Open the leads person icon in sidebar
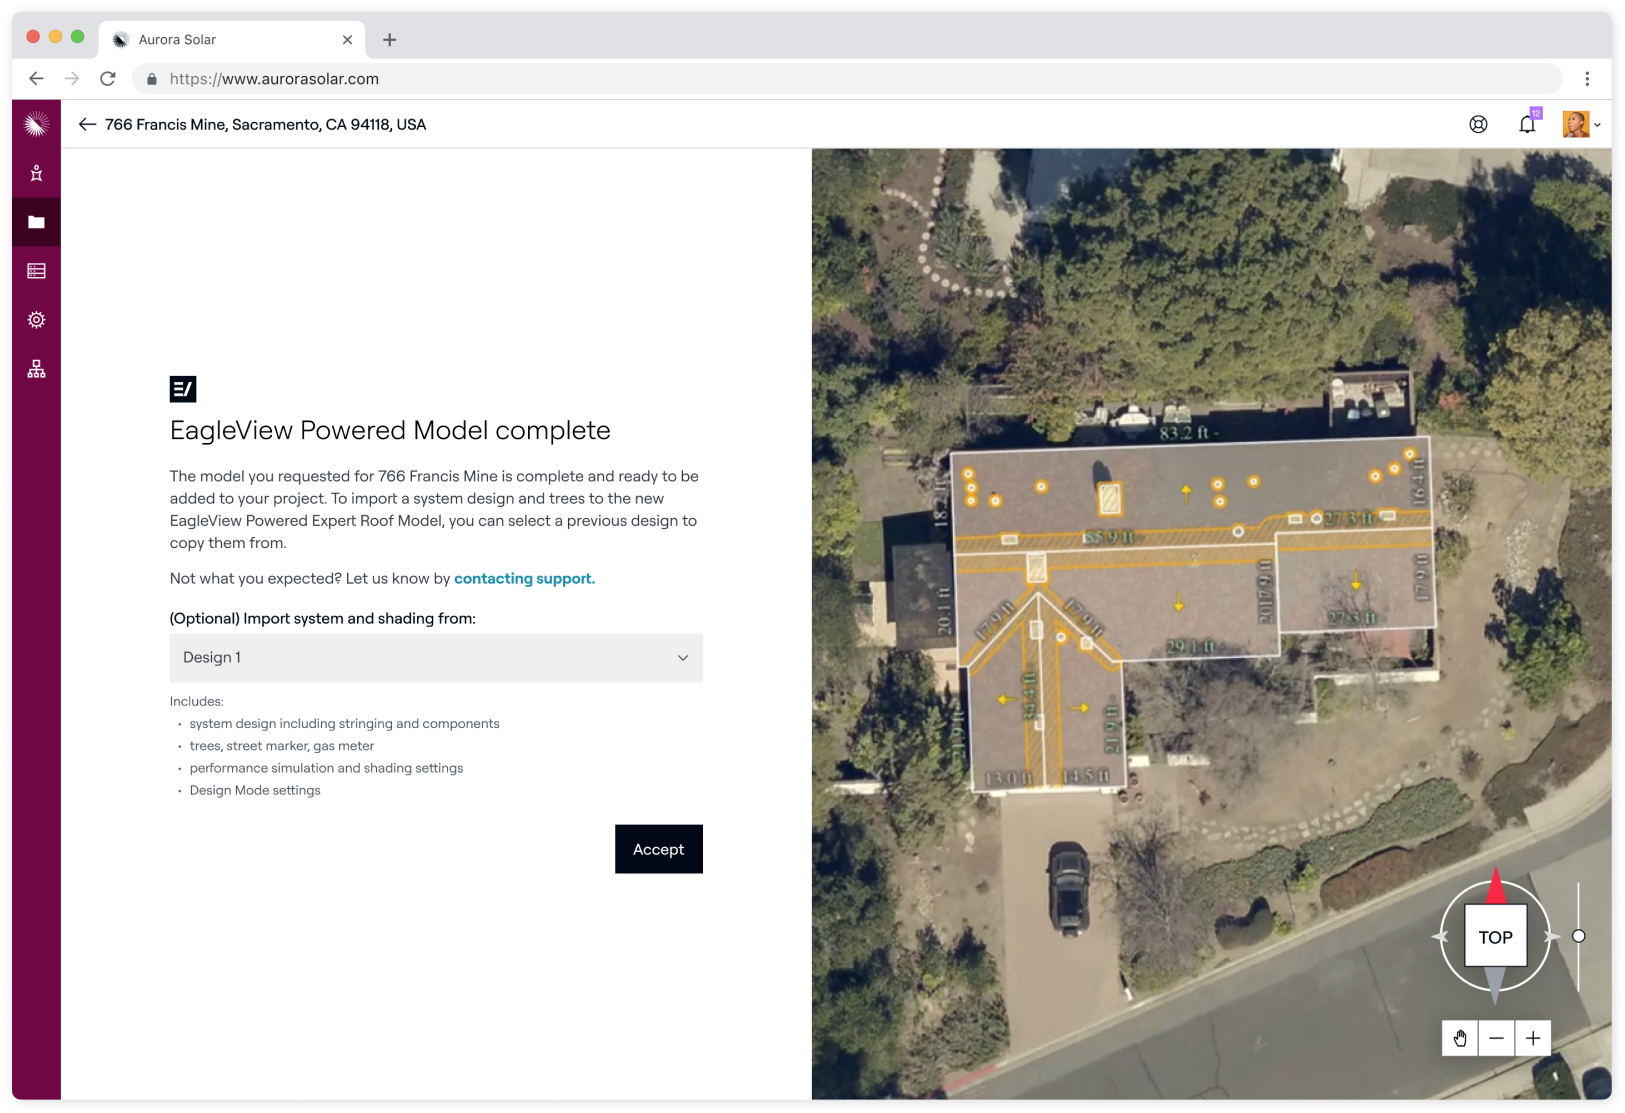 pyautogui.click(x=36, y=173)
